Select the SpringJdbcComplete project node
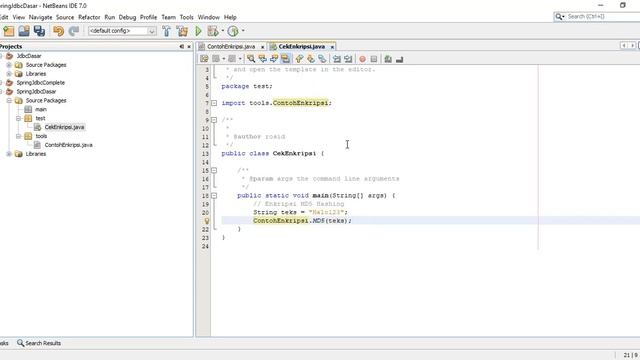The image size is (640, 360). point(41,83)
